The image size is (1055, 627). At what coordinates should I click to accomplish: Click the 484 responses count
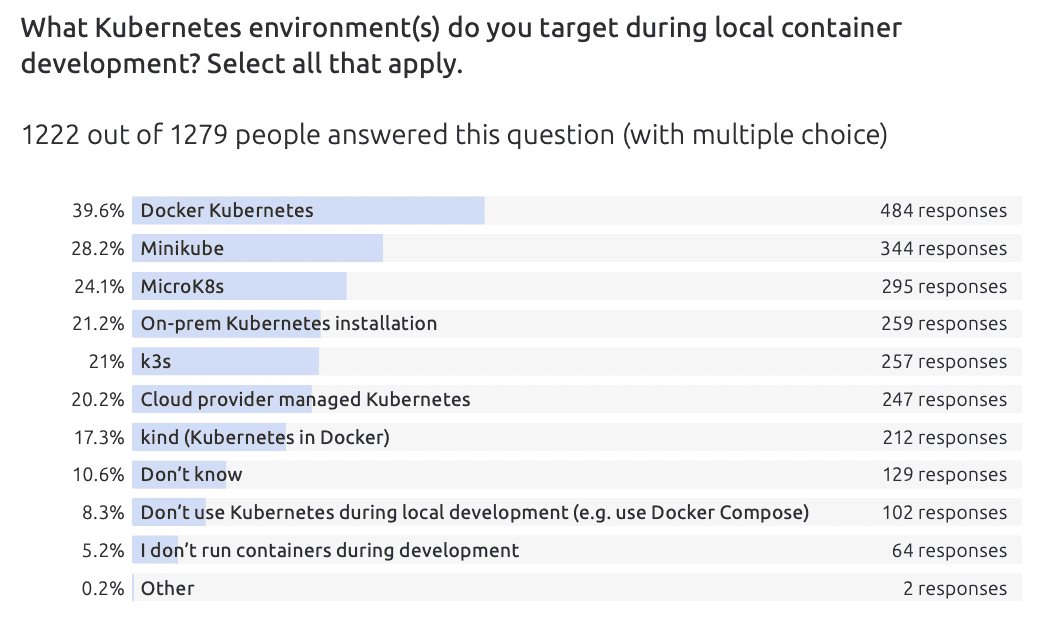tap(943, 211)
